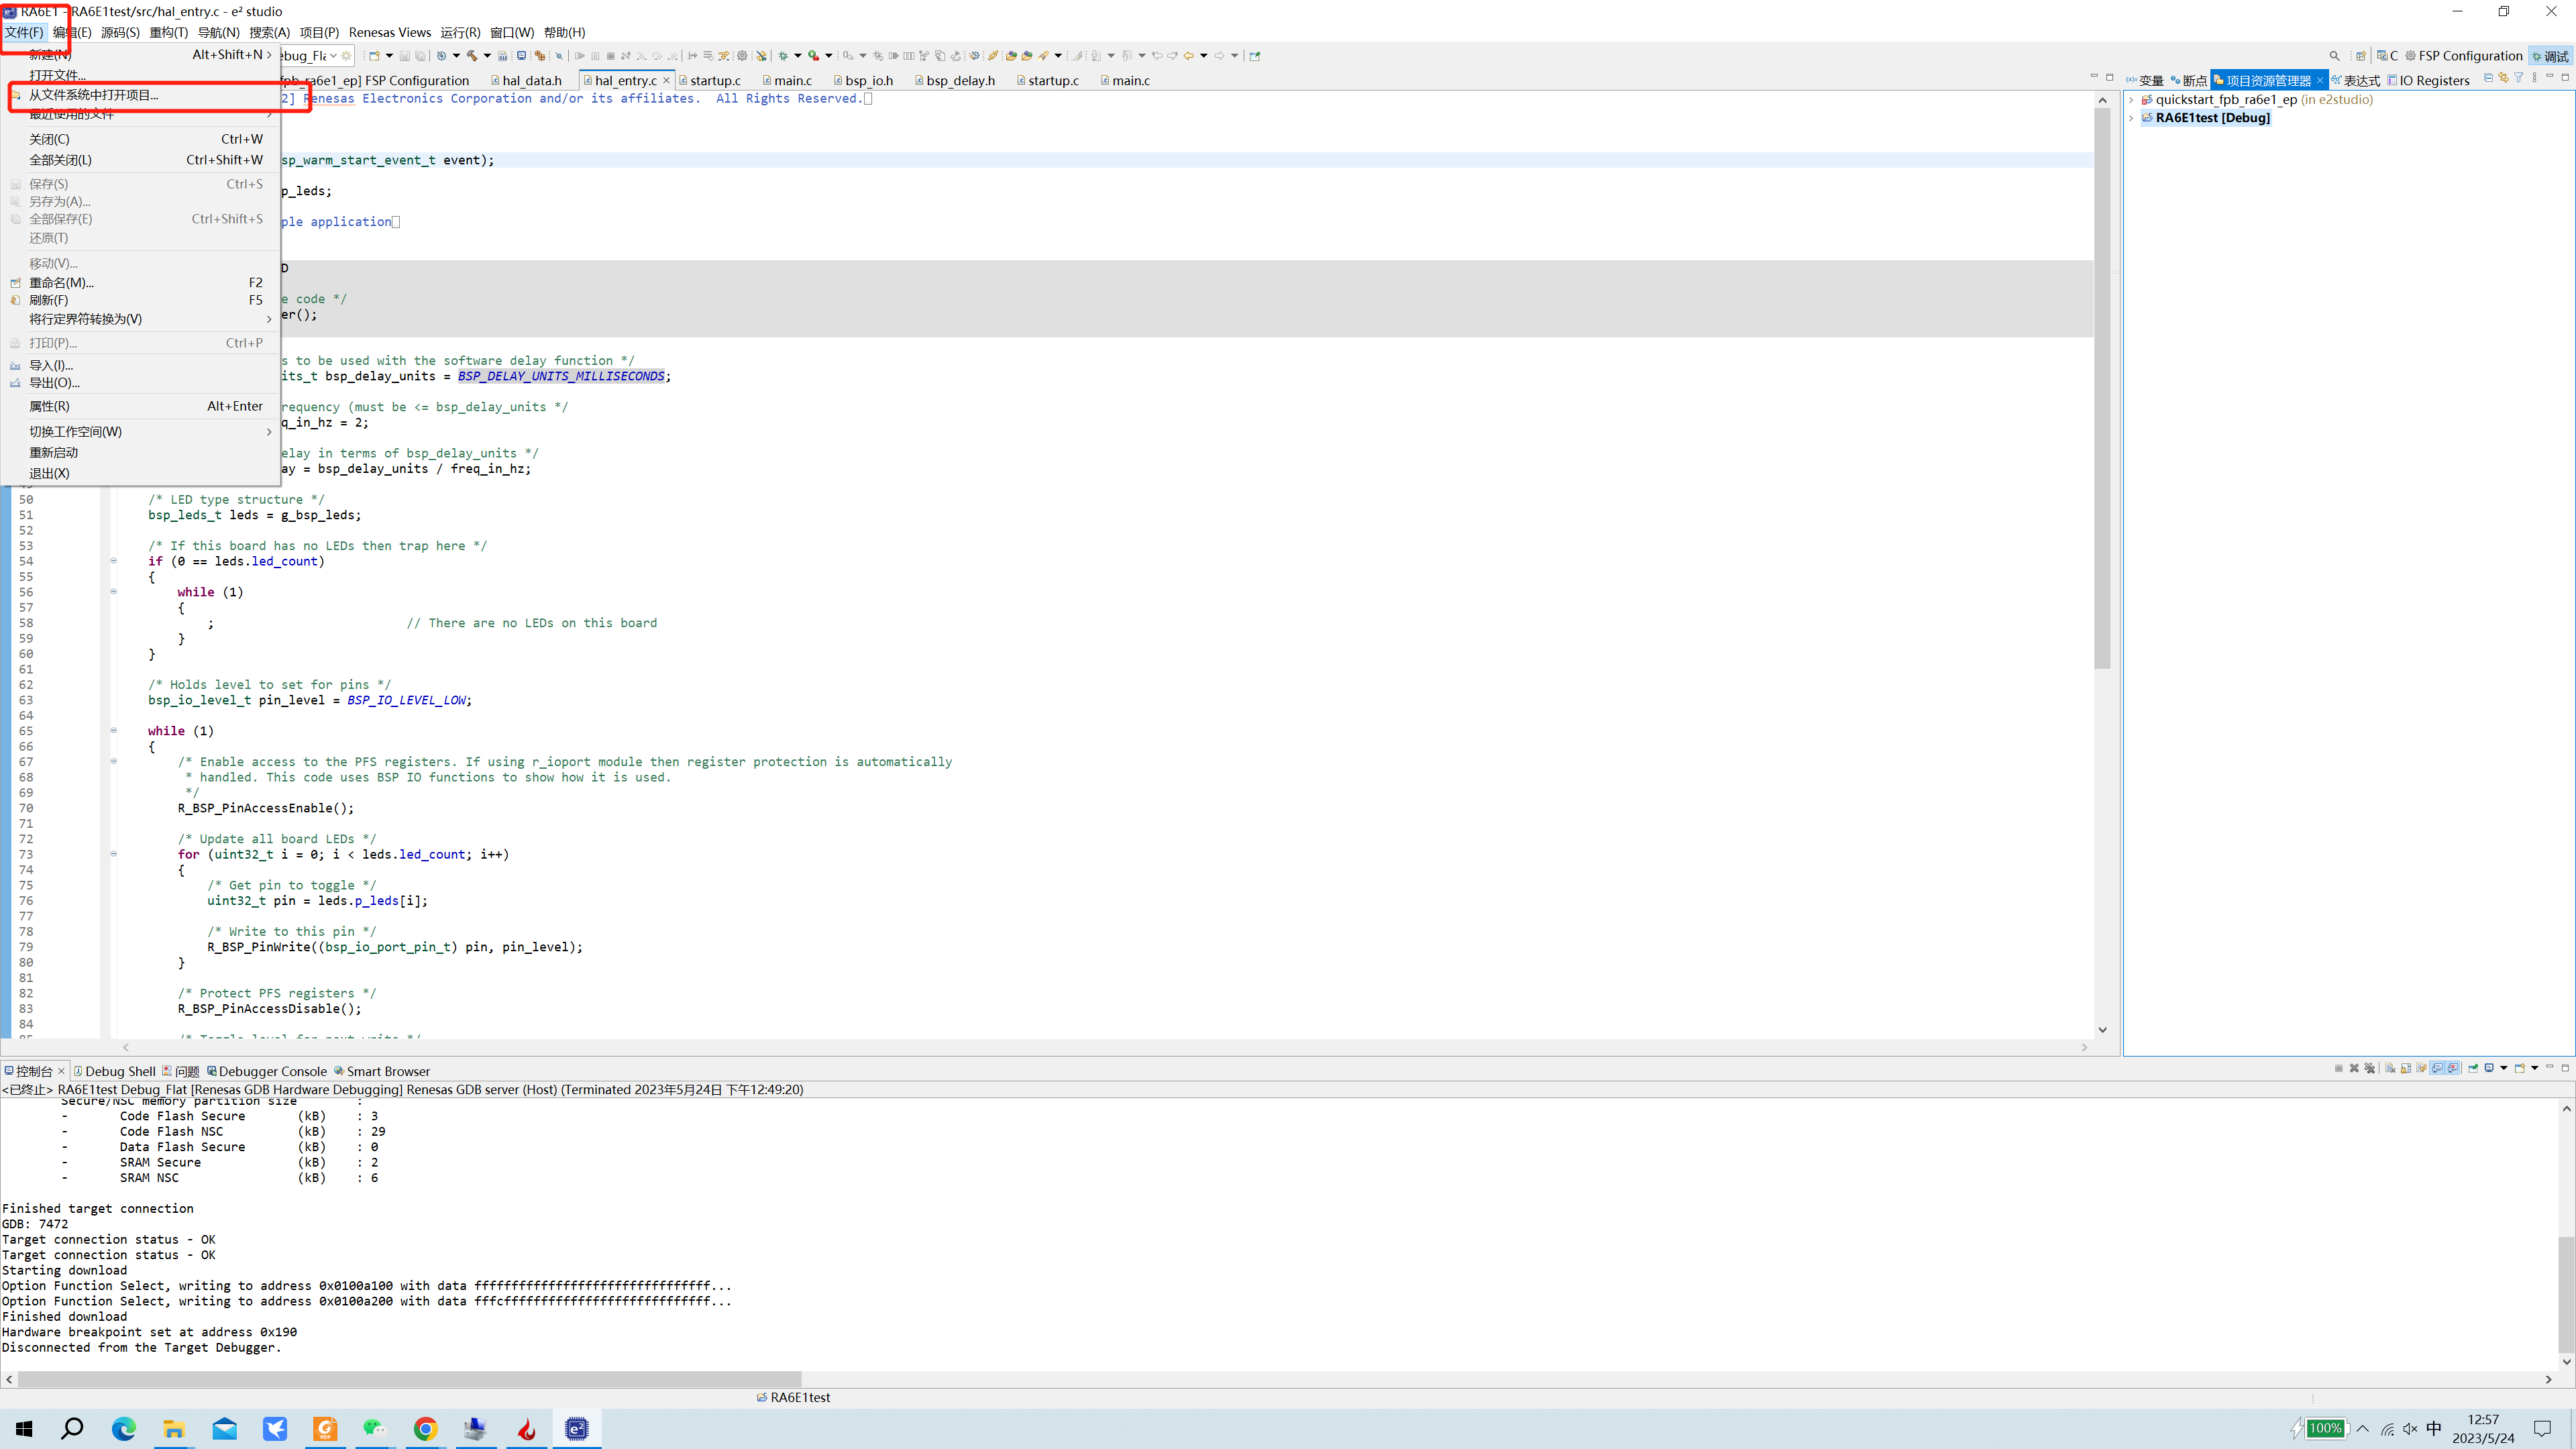Click the toolbar search magnifier icon
The width and height of the screenshot is (2576, 1449).
[x=2335, y=56]
